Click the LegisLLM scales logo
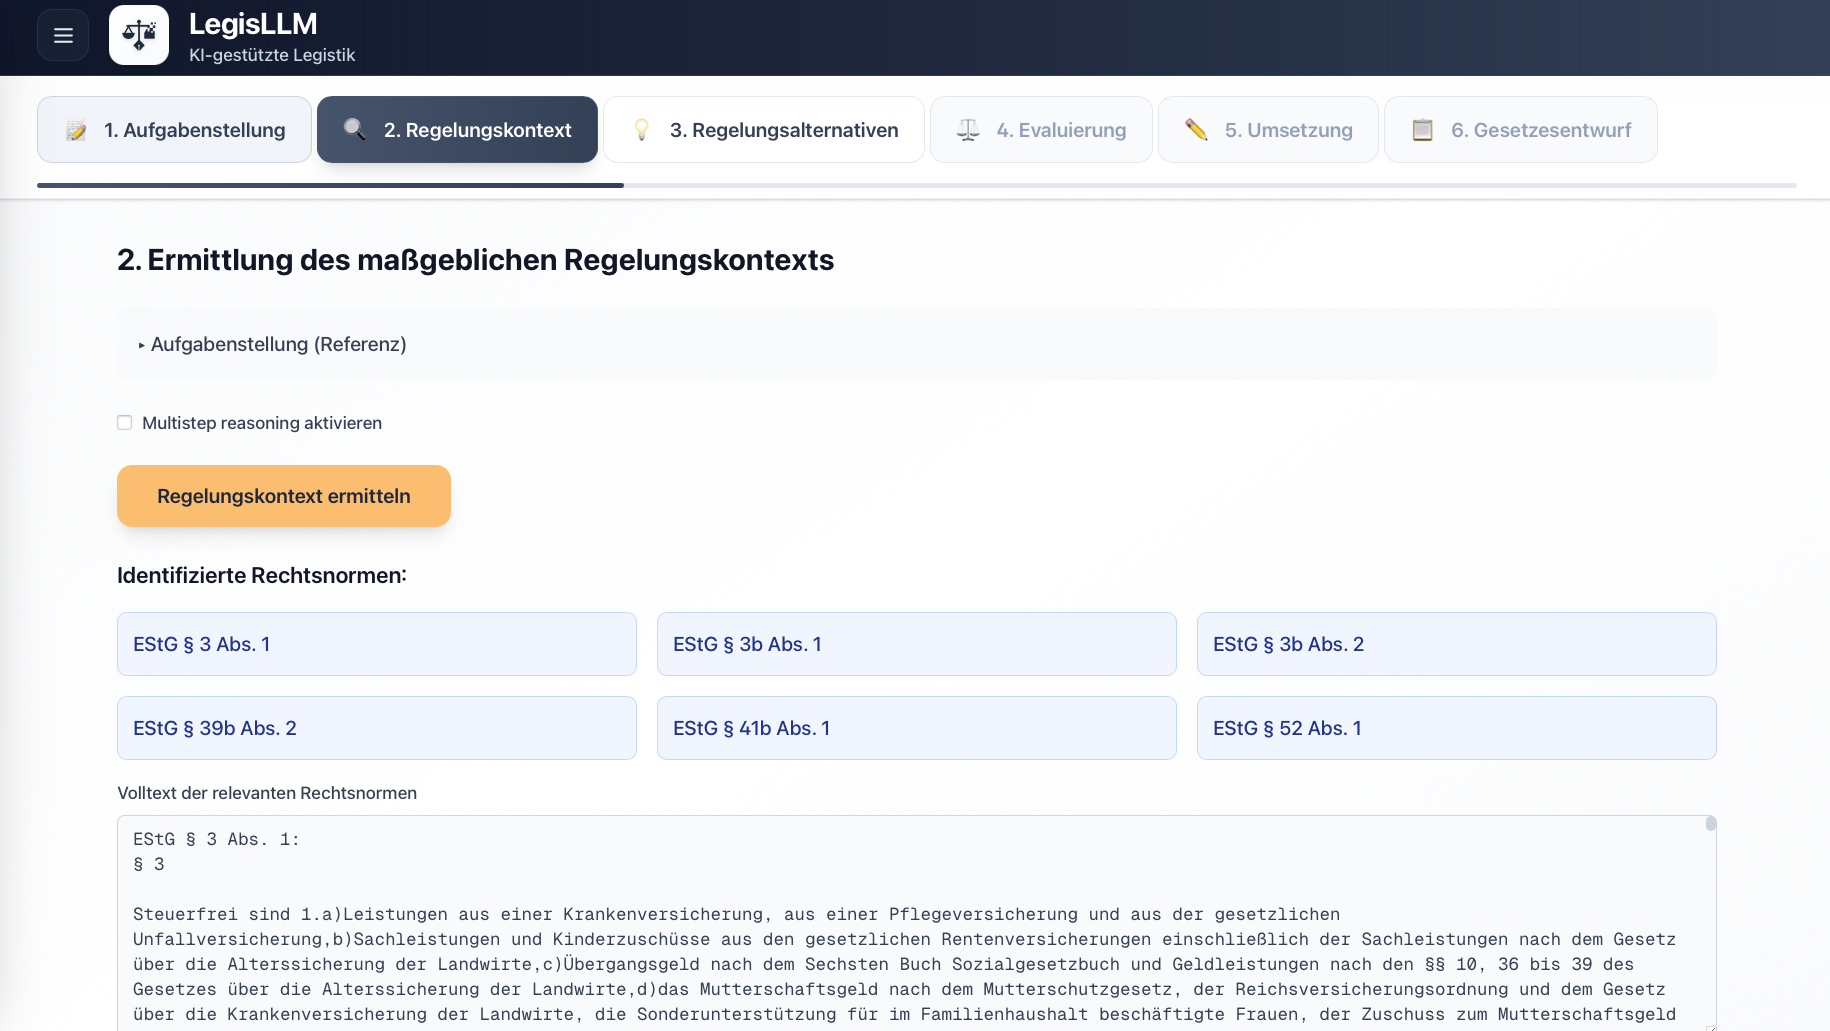 coord(138,34)
